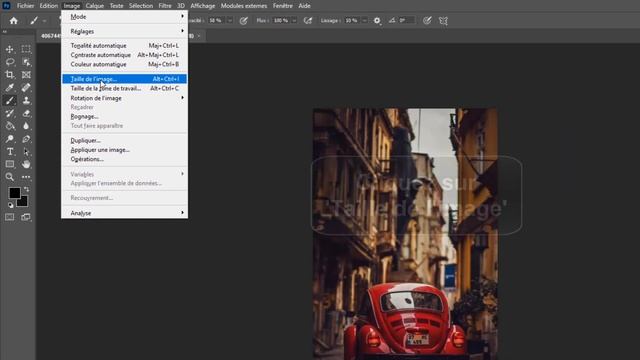Toggle airbrush build-up icon
This screenshot has width=640, height=360.
(308, 20)
